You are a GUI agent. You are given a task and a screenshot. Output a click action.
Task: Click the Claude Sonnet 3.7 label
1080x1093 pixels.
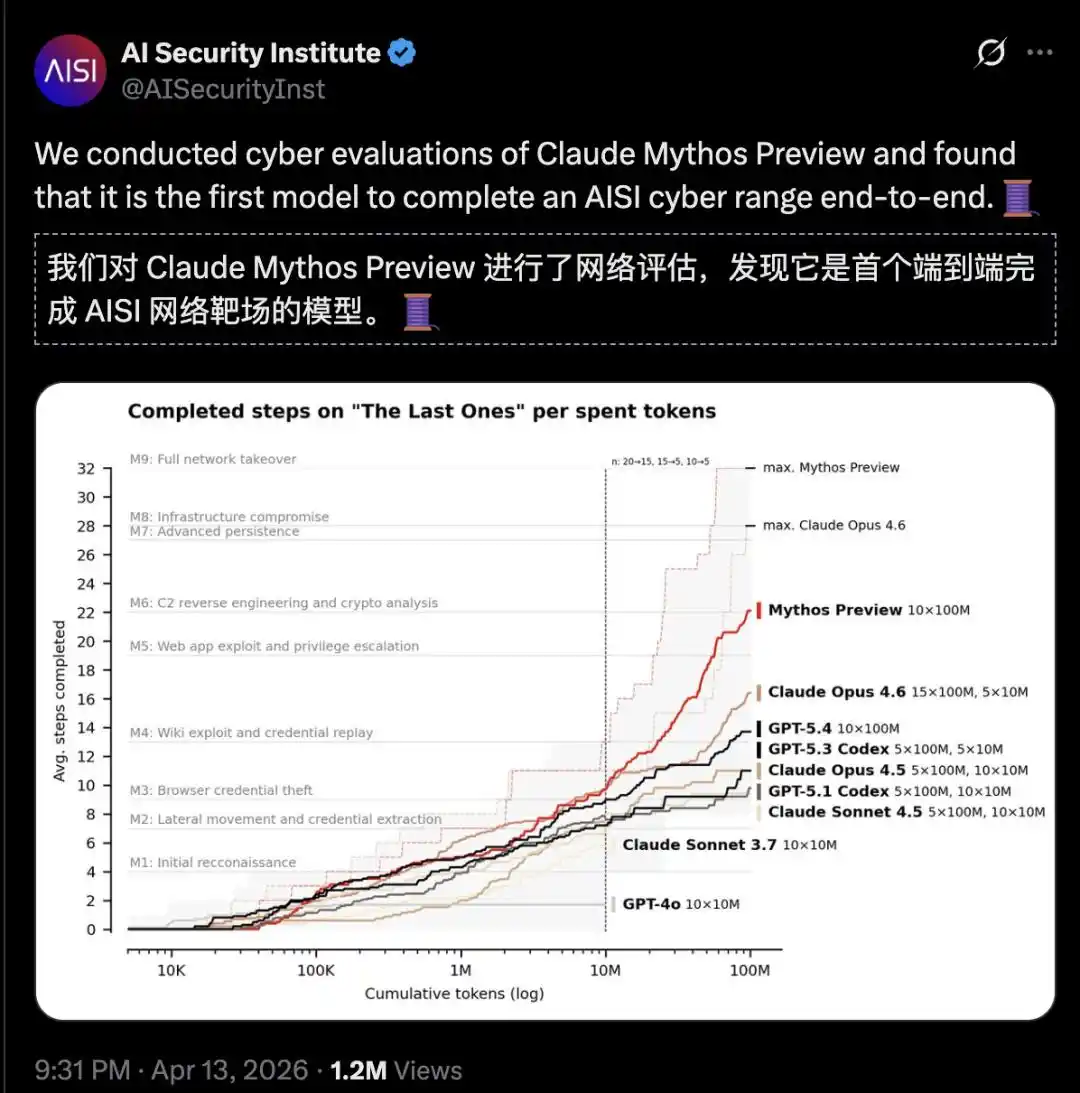click(x=699, y=845)
